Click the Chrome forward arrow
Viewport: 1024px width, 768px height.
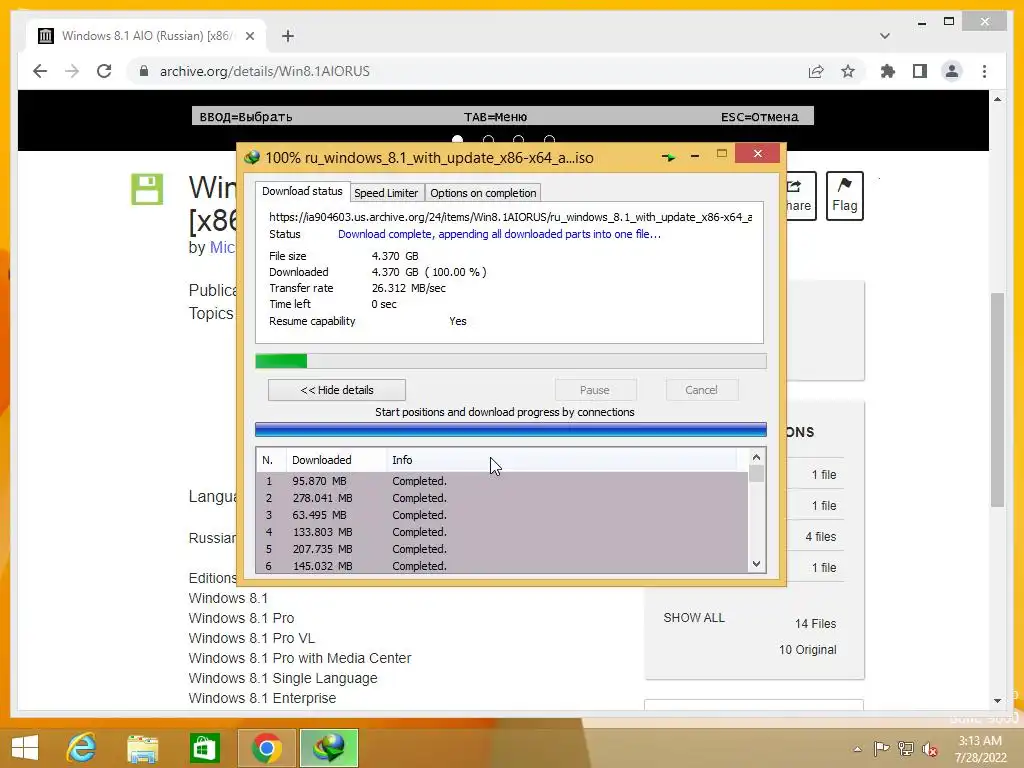[x=72, y=71]
